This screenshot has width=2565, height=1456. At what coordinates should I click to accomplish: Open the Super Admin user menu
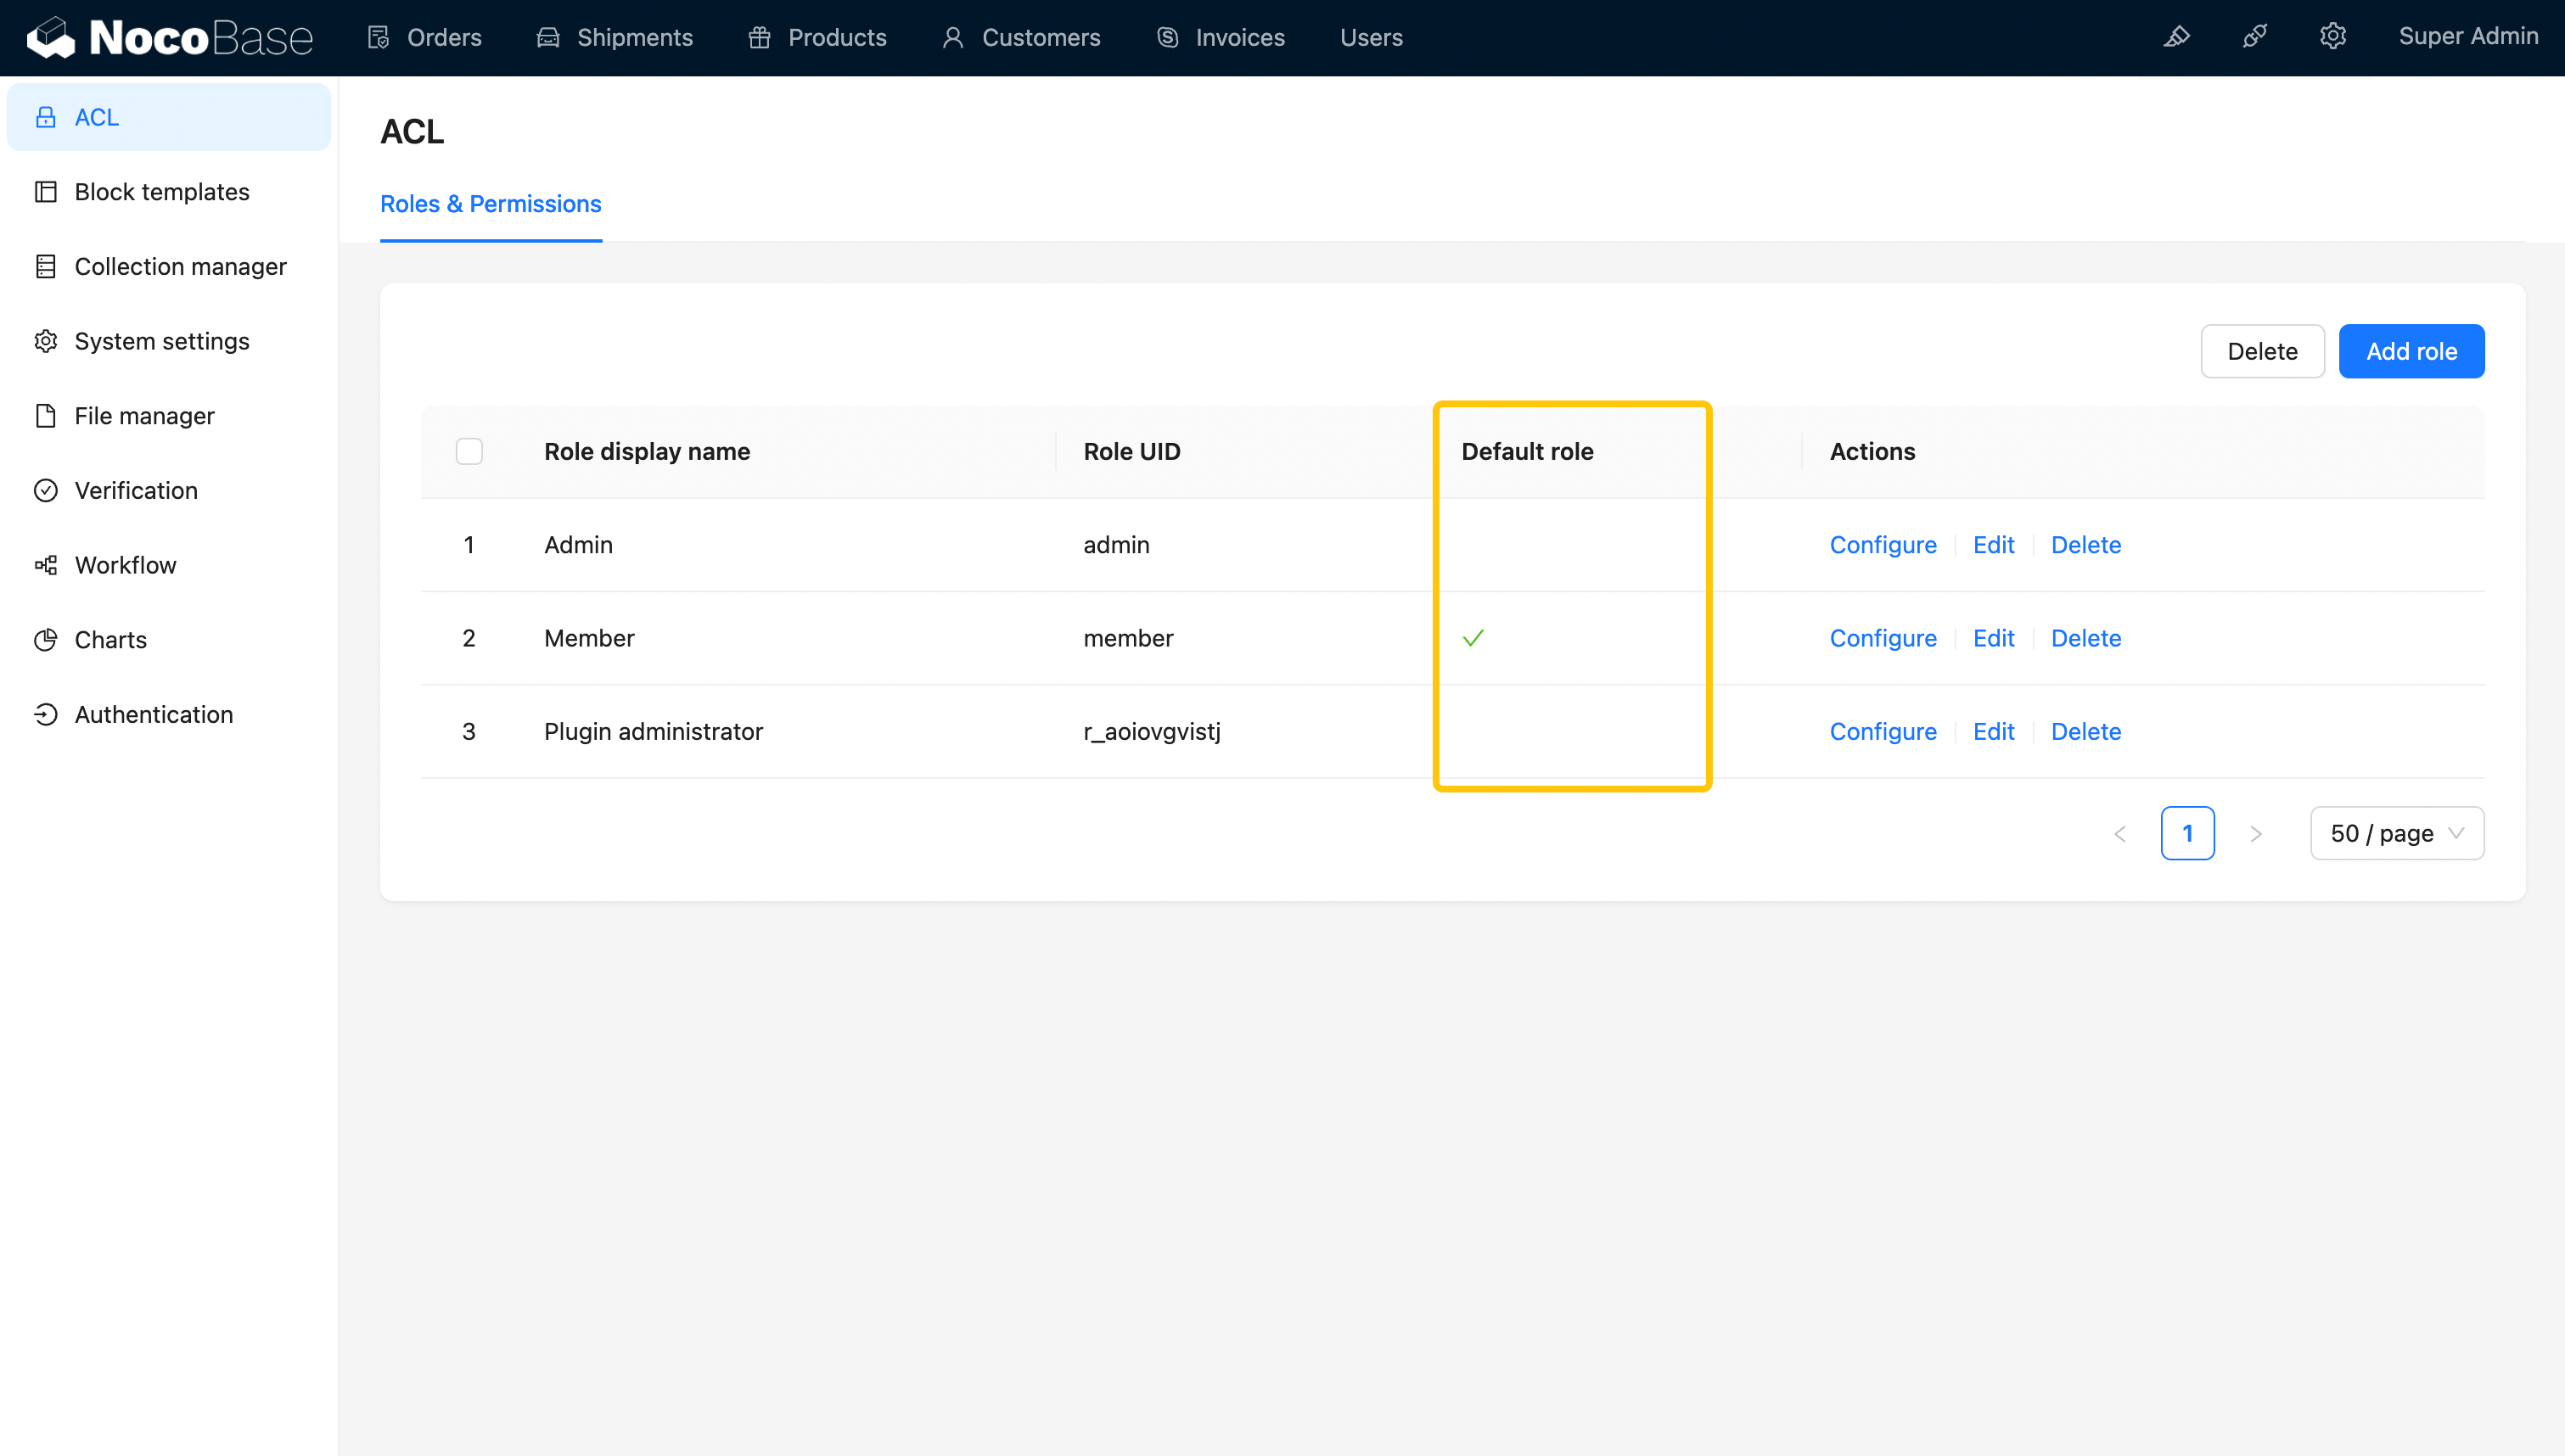click(2467, 37)
